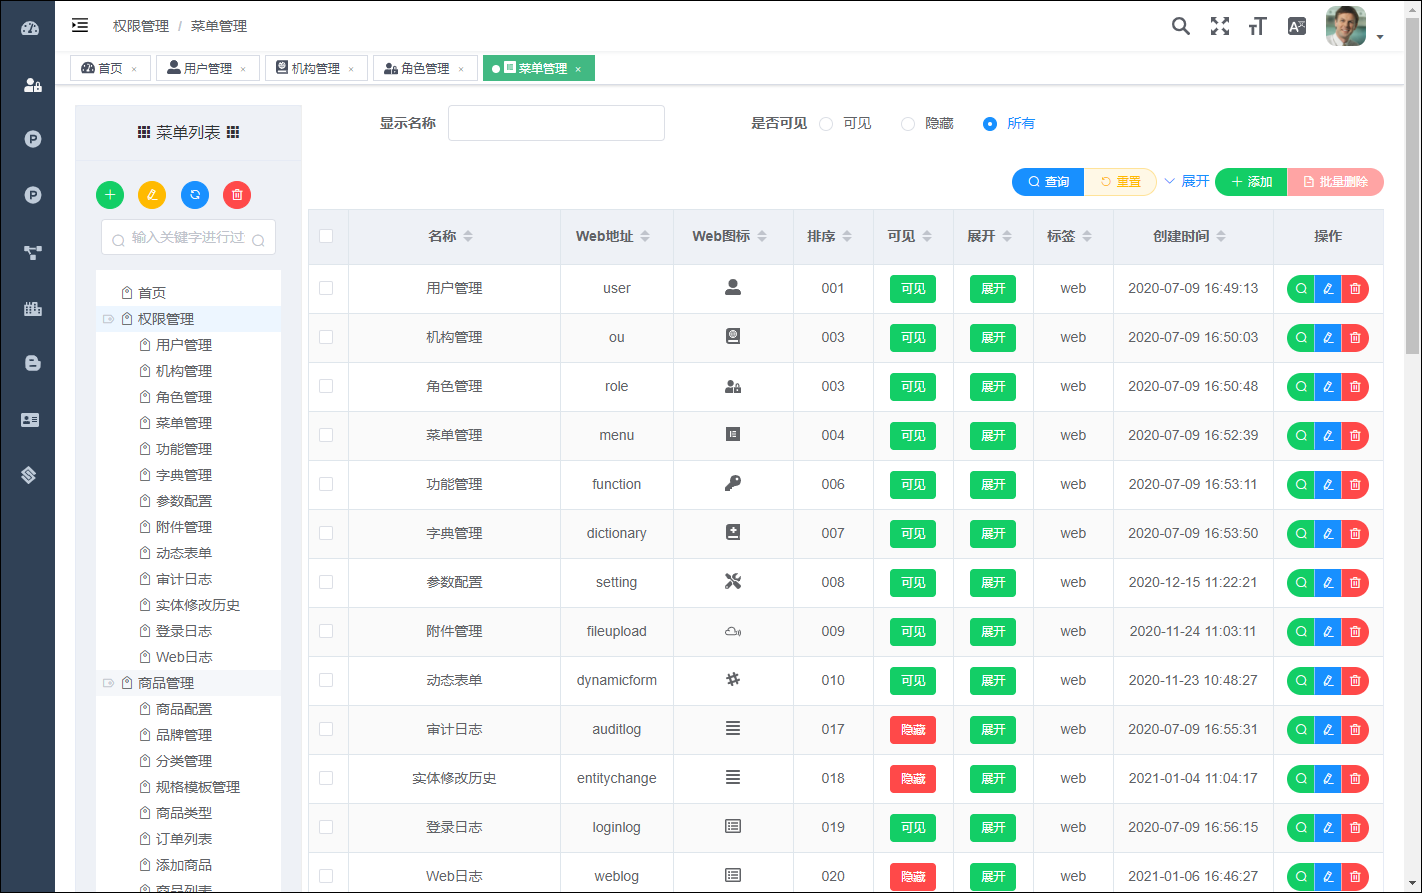Select the 可见 radio button
This screenshot has width=1422, height=893.
(826, 124)
